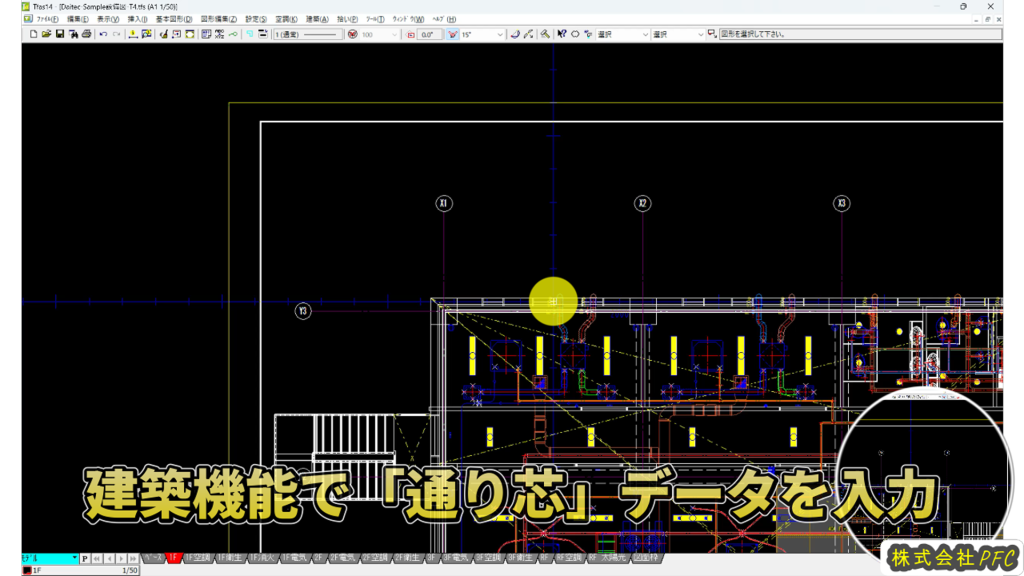This screenshot has width=1024, height=576.
Task: Open a file with the folder icon
Action: [47, 34]
